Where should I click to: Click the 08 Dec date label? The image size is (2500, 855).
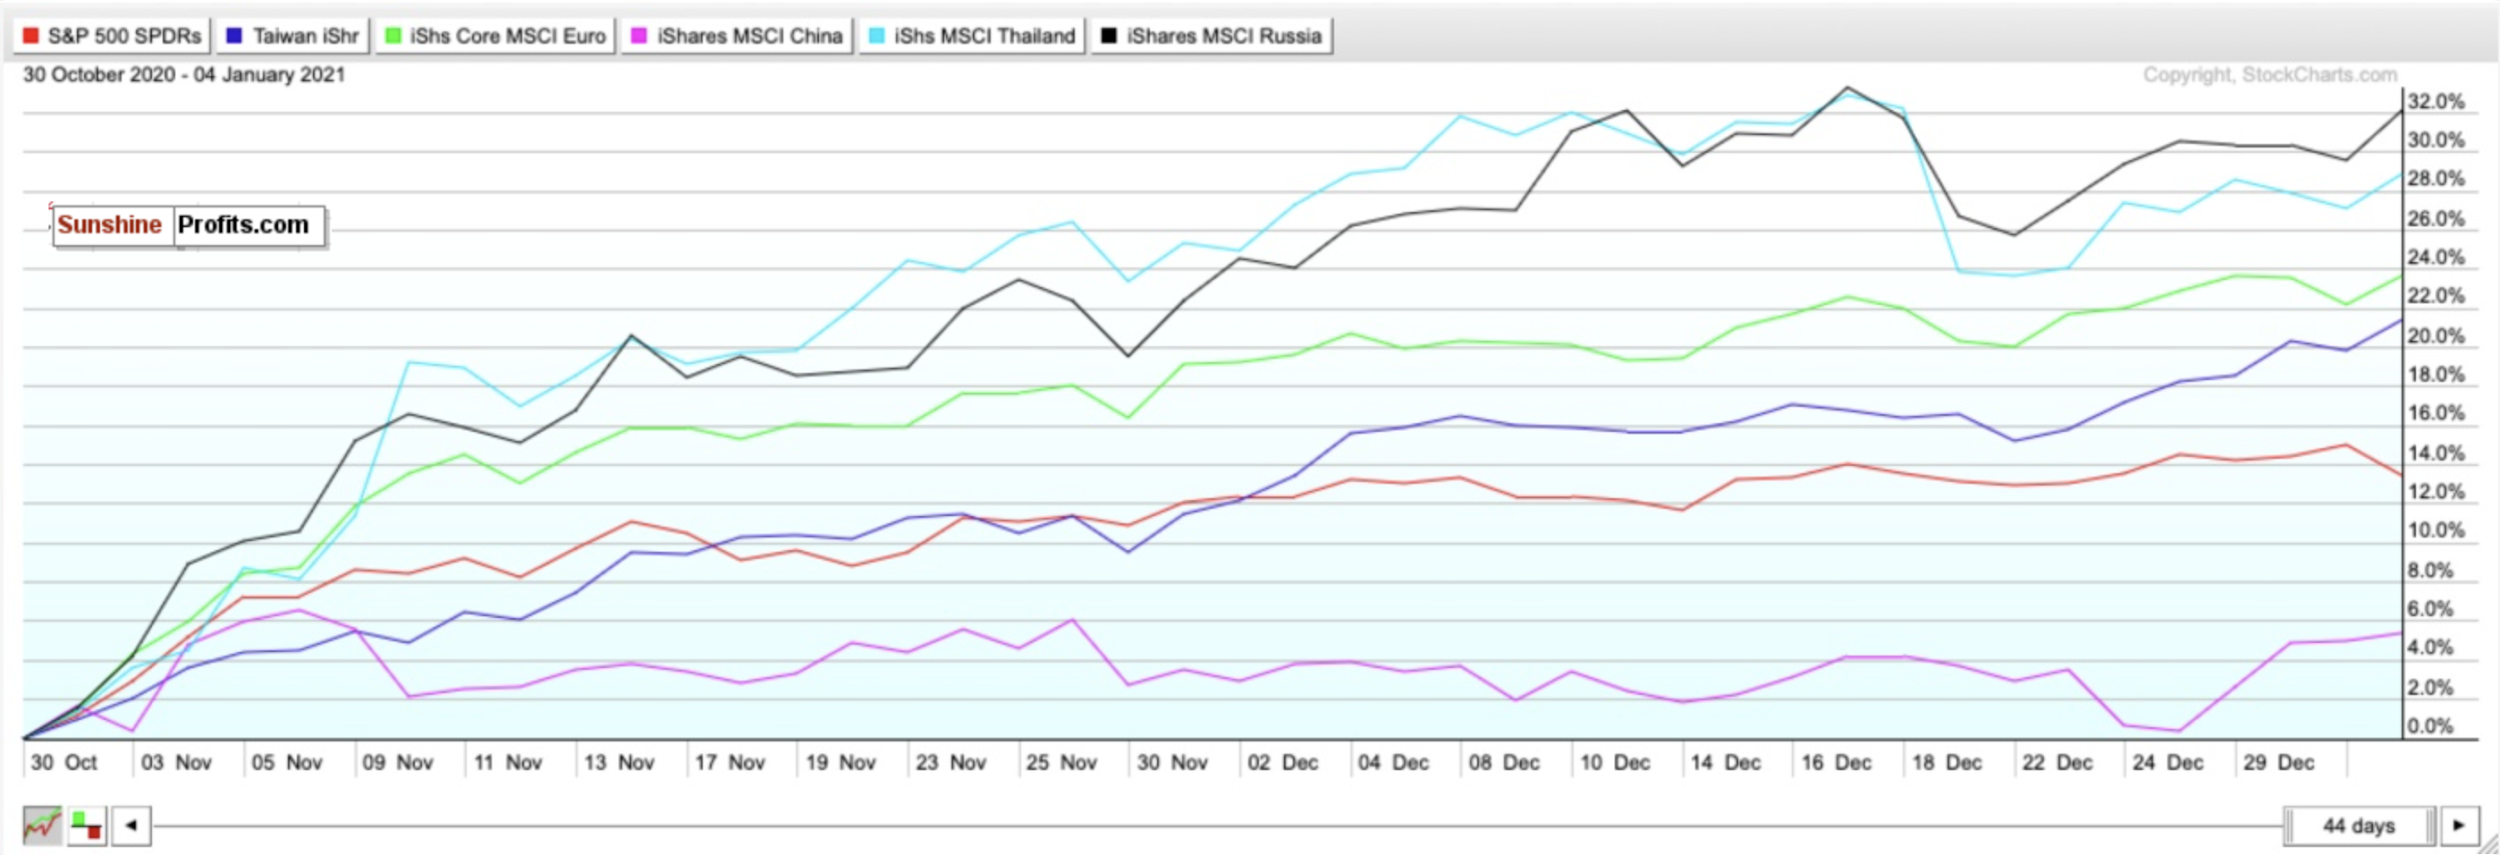(1504, 763)
